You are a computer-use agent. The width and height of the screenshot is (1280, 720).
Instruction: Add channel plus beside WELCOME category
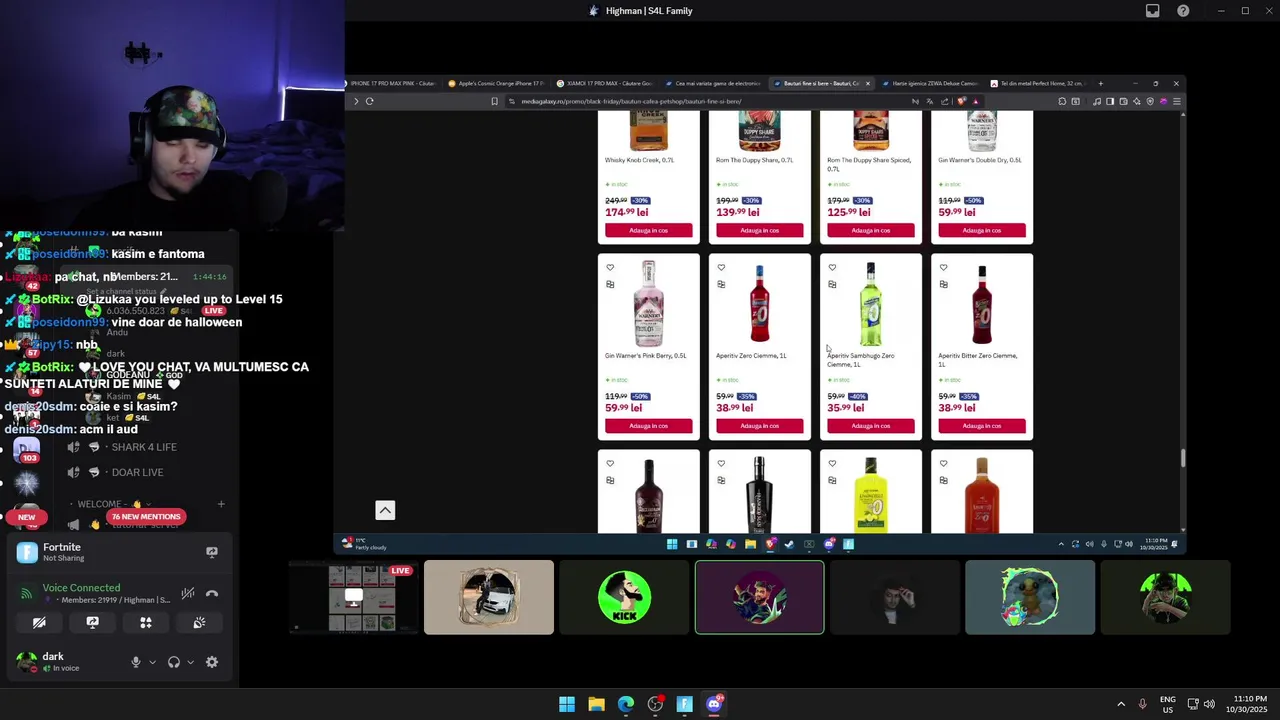coord(221,504)
